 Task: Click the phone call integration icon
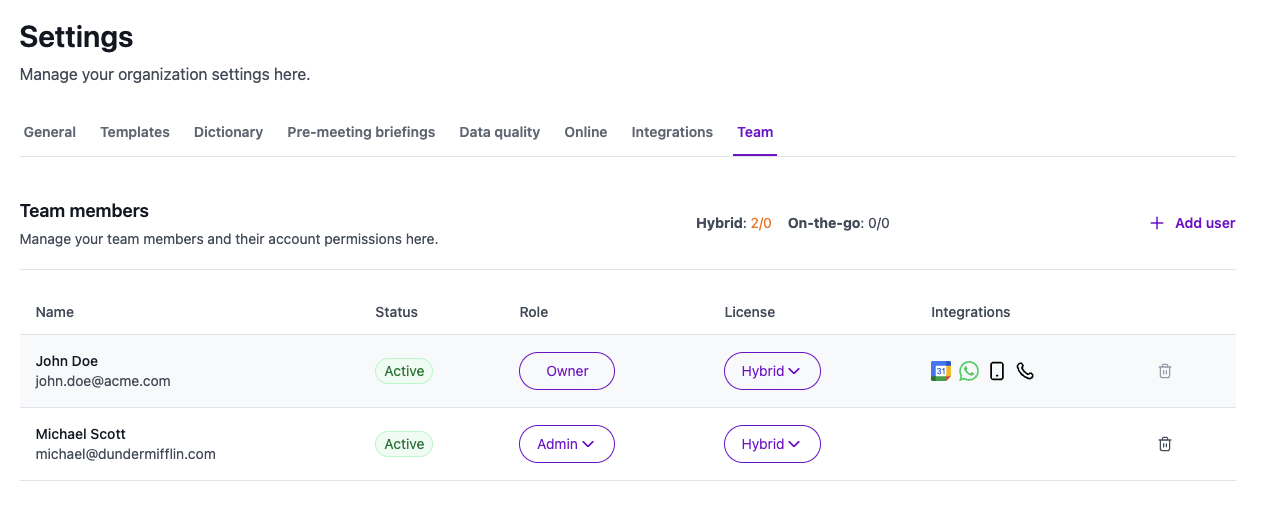[x=1025, y=371]
